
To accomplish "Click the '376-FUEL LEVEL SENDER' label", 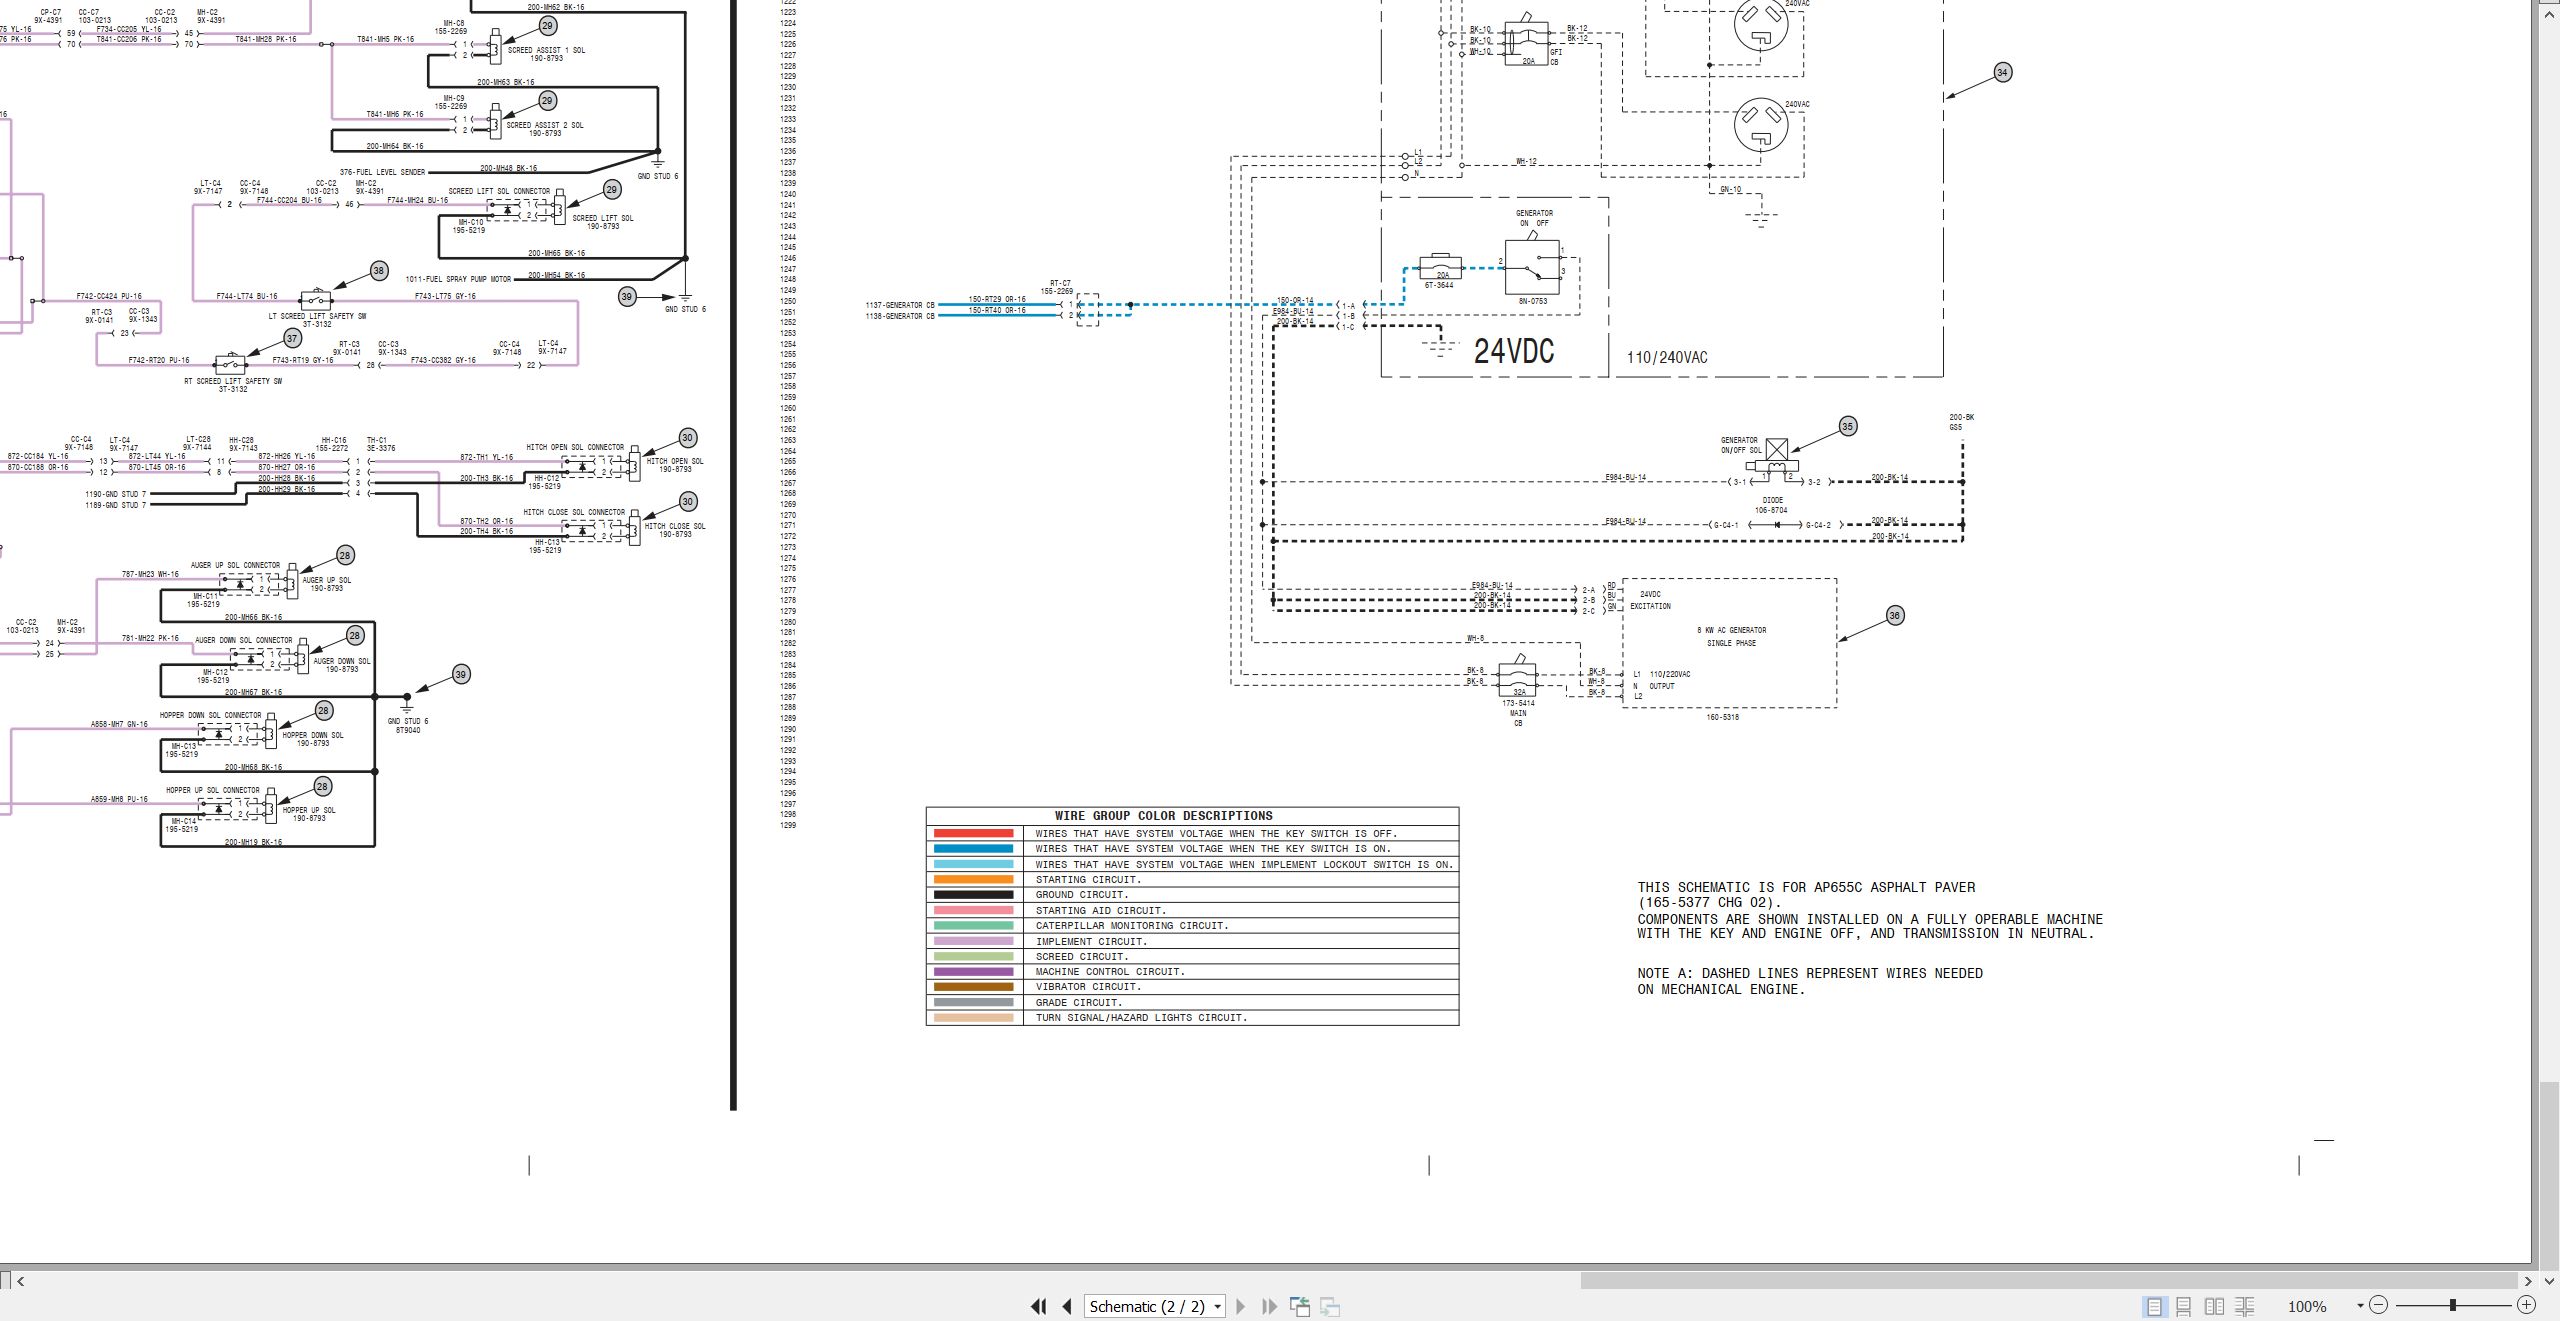I will [x=382, y=172].
